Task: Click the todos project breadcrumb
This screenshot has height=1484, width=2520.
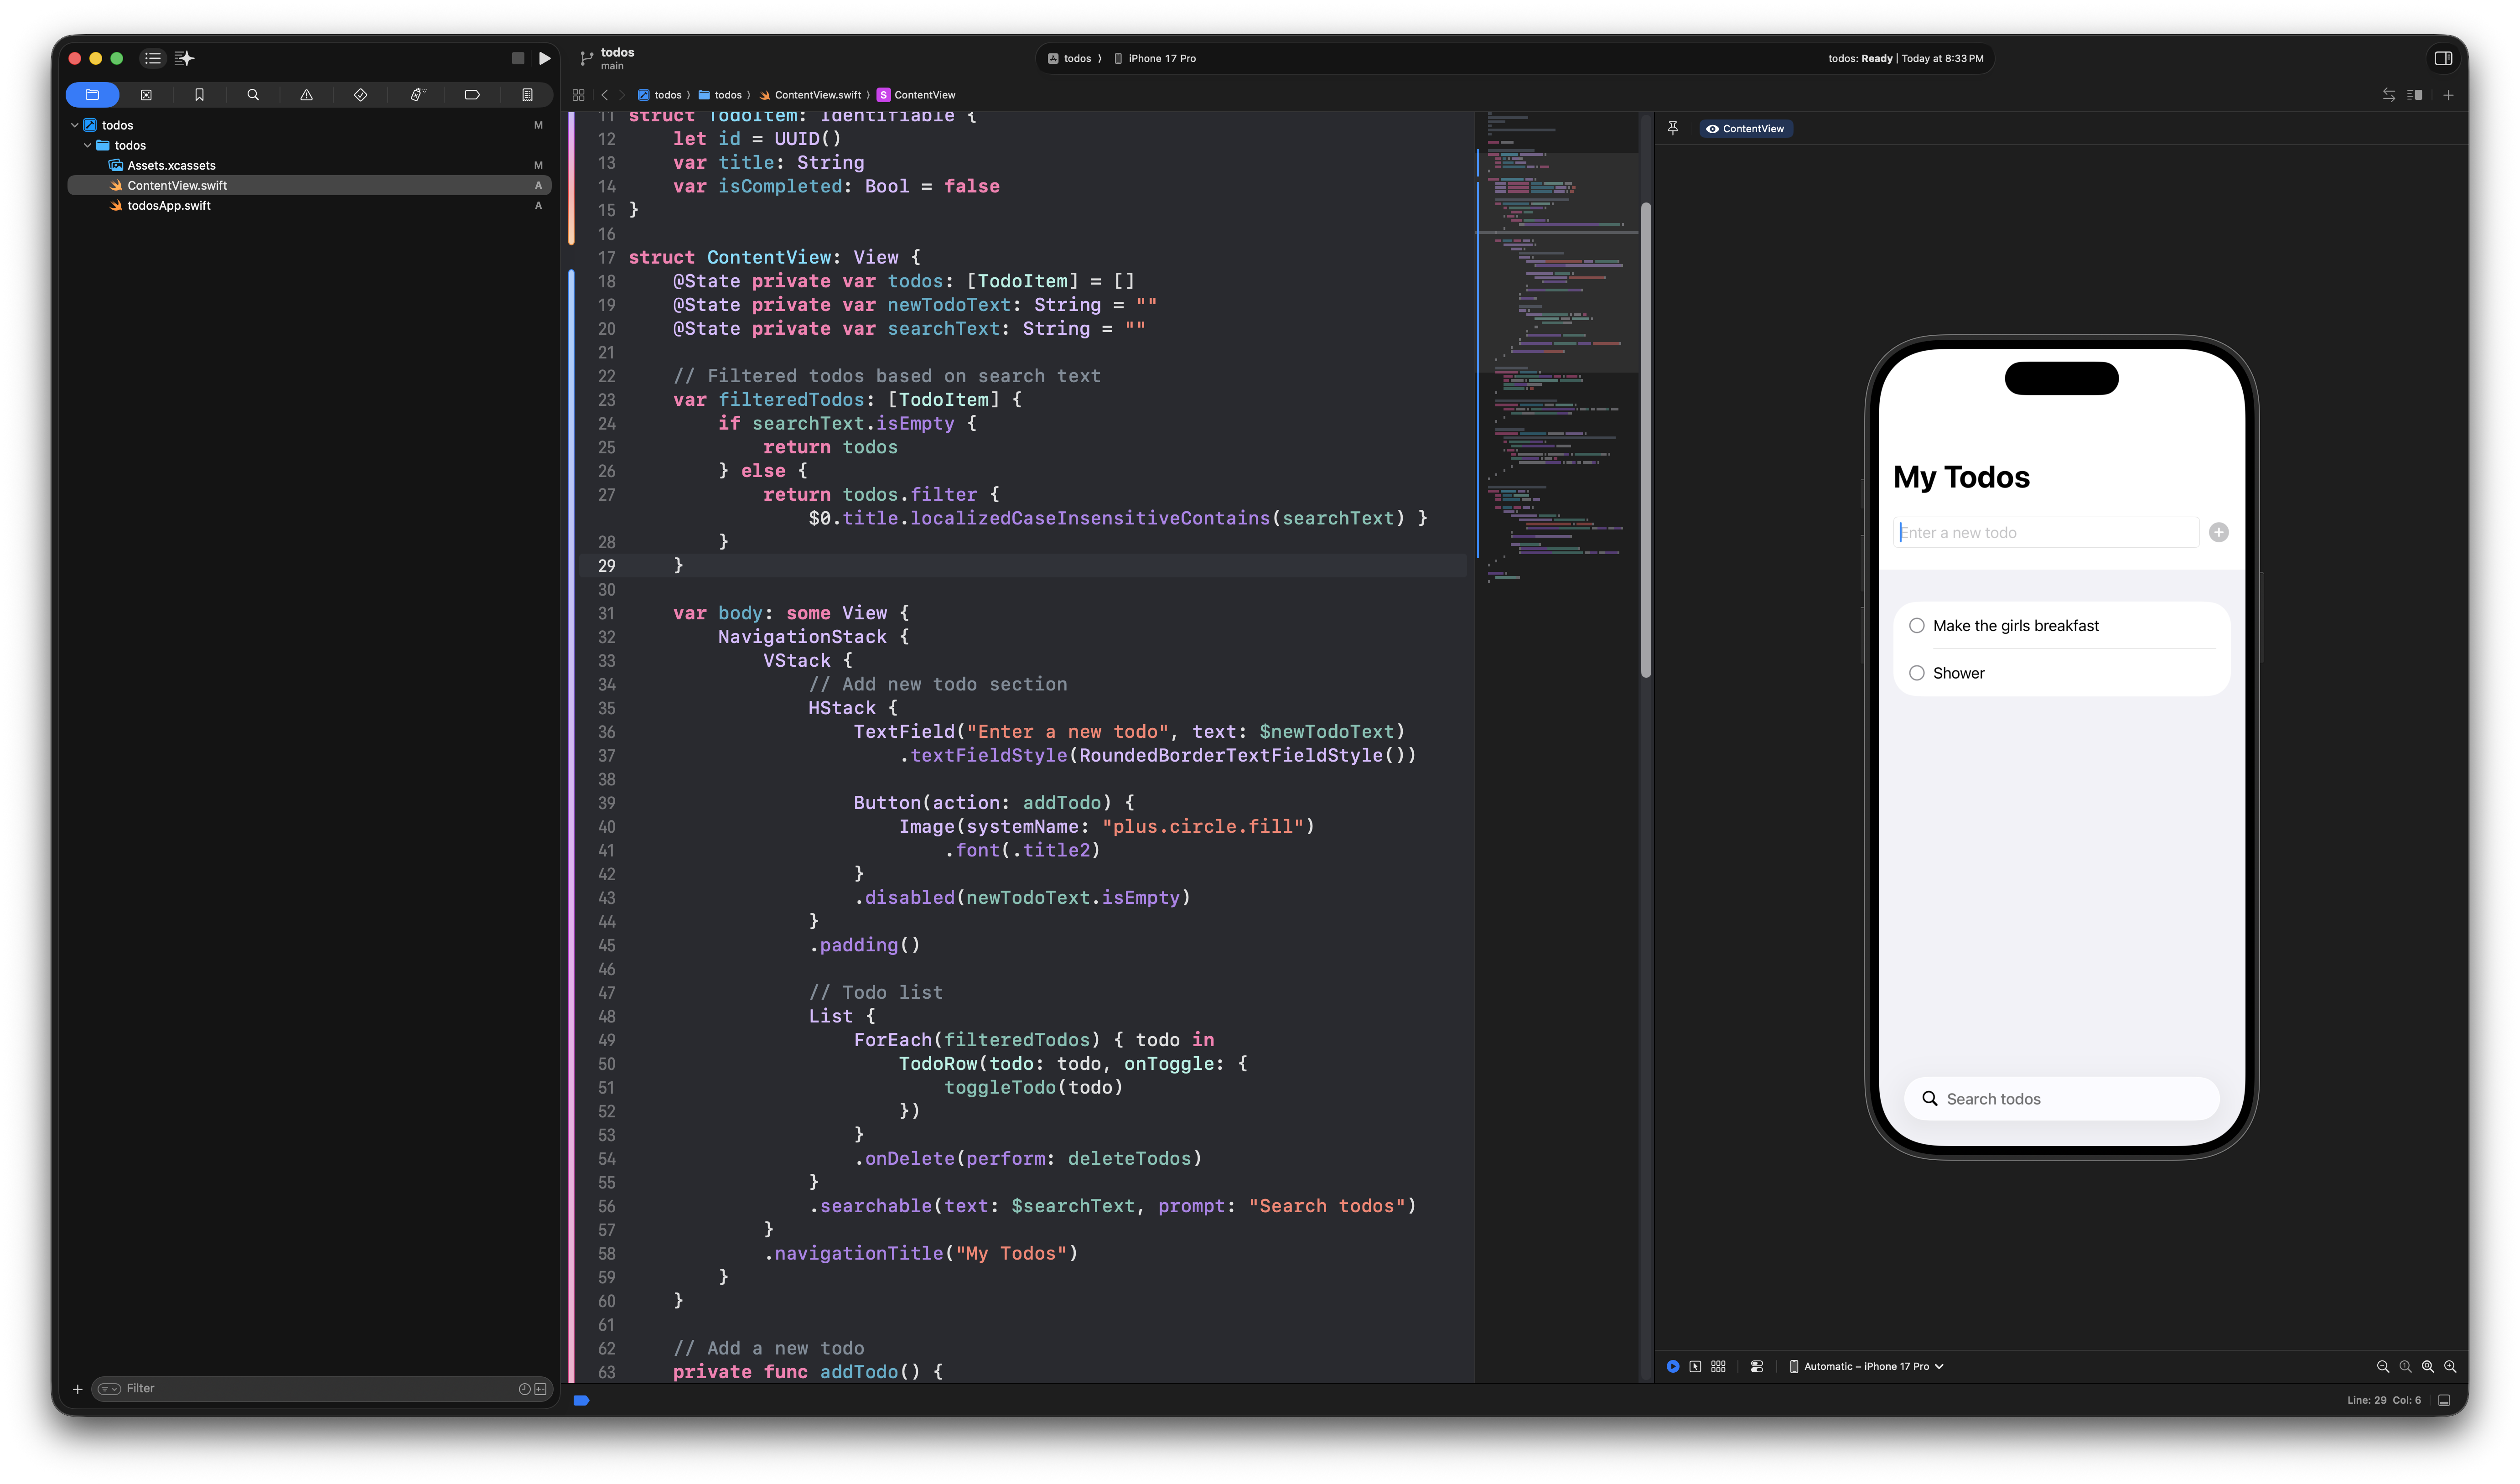Action: coord(660,95)
